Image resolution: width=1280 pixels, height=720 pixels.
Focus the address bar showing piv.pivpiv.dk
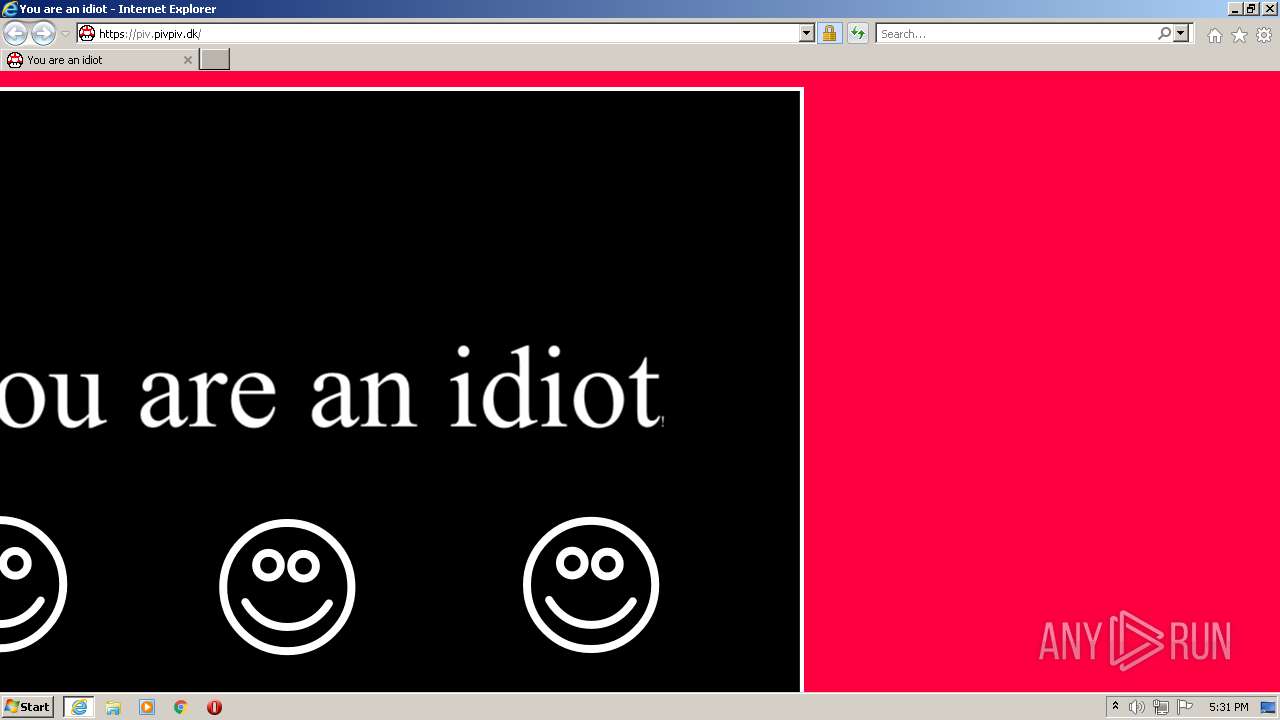(447, 34)
